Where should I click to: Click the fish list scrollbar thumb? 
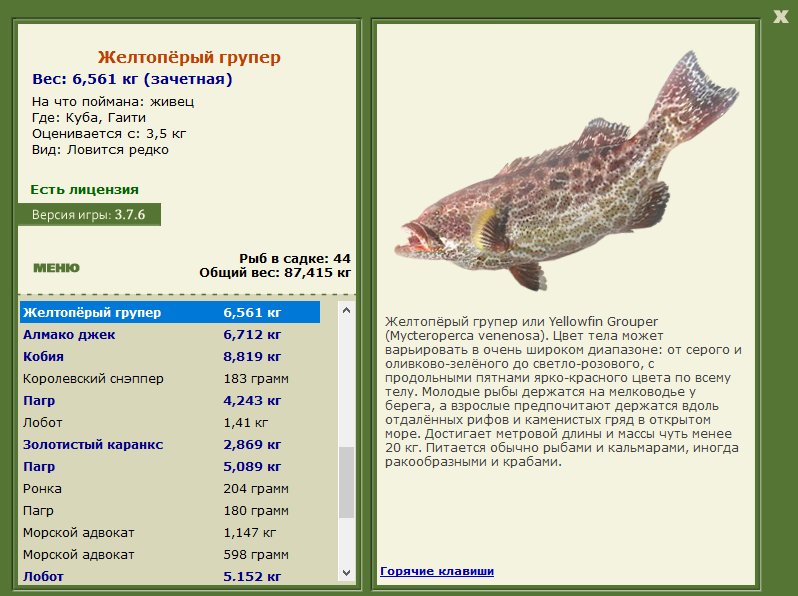(347, 482)
